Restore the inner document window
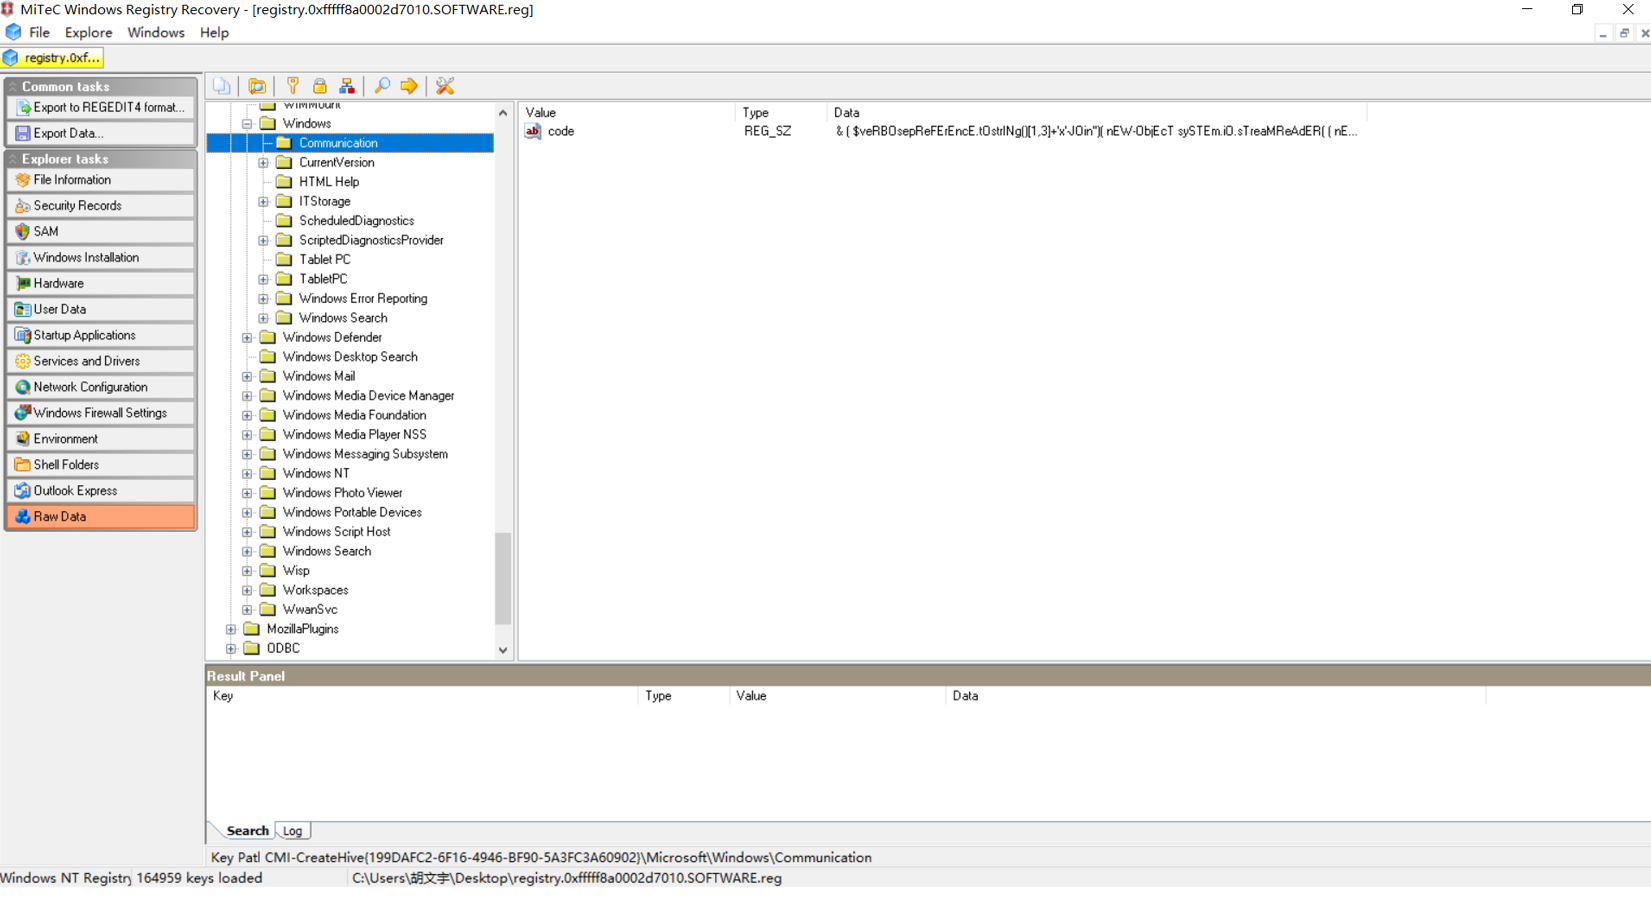The width and height of the screenshot is (1651, 898). [1624, 33]
